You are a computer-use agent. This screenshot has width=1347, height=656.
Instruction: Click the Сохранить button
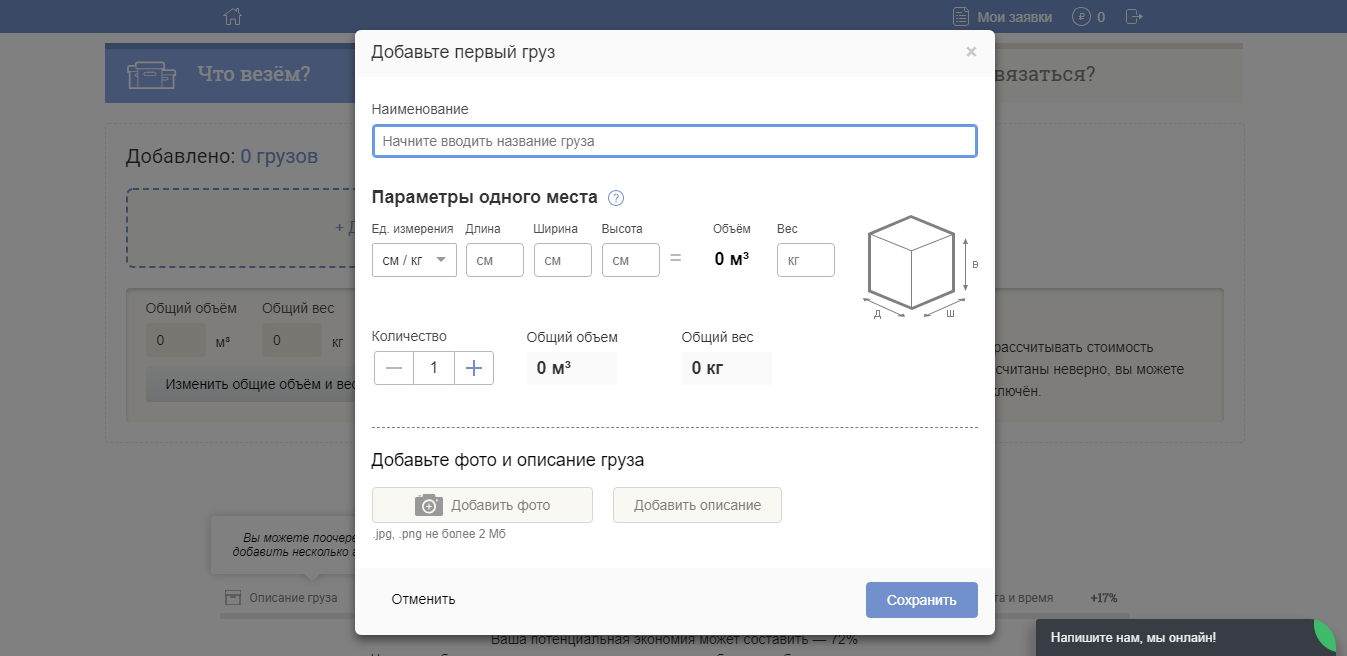[921, 600]
